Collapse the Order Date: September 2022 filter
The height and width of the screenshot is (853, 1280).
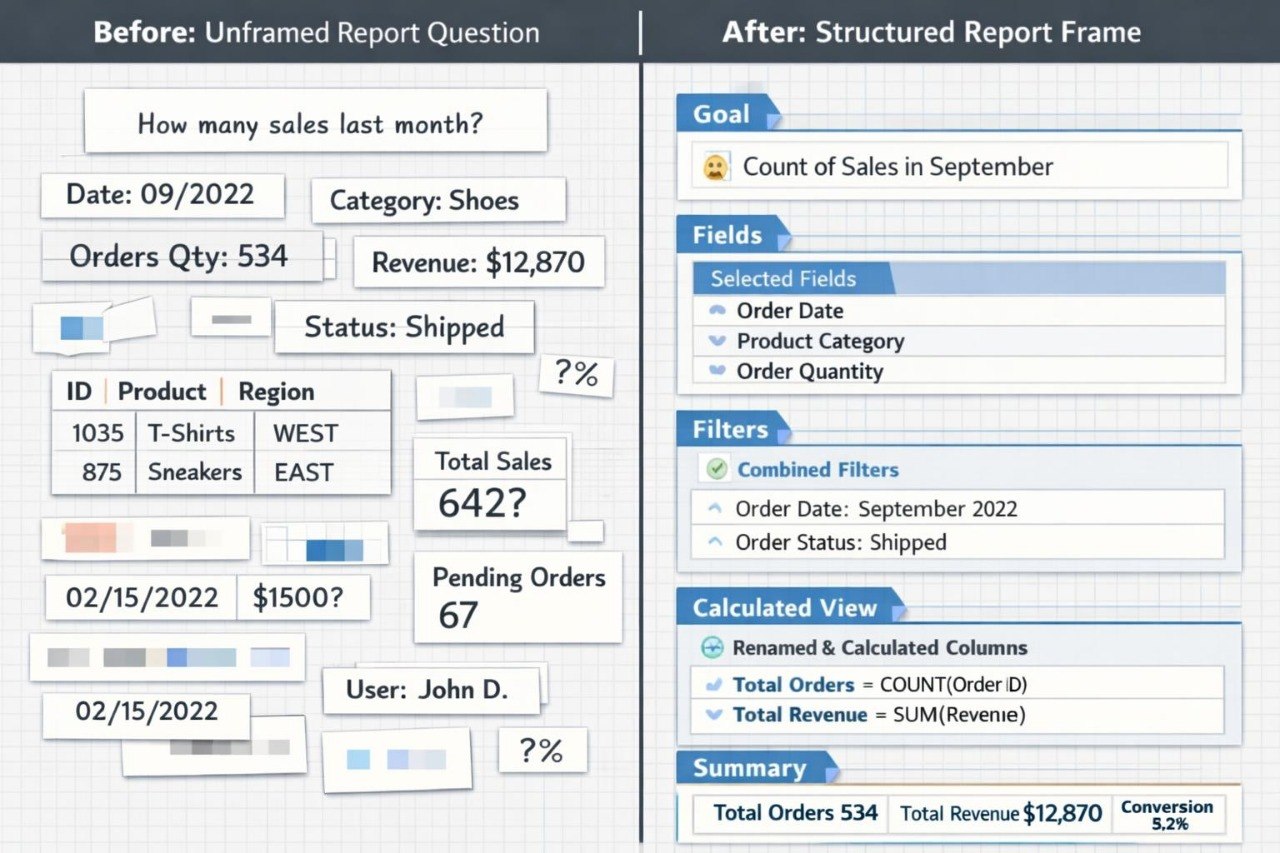pyautogui.click(x=714, y=509)
